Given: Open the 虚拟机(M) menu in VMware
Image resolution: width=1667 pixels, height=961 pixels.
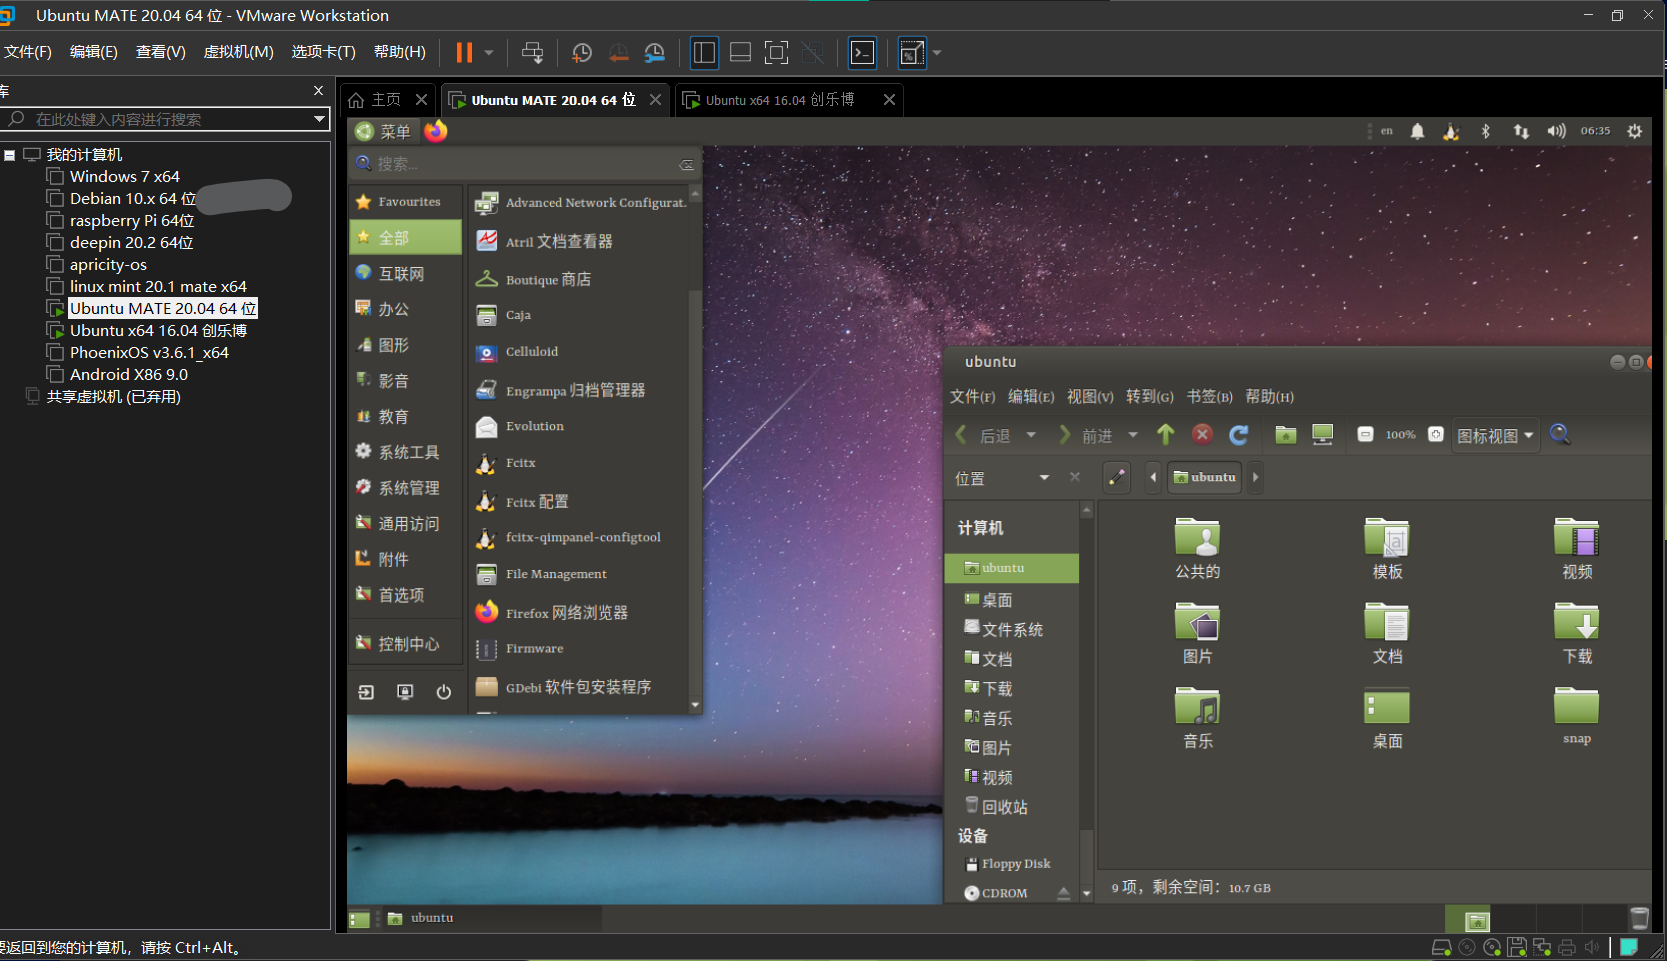Looking at the screenshot, I should click(x=238, y=52).
